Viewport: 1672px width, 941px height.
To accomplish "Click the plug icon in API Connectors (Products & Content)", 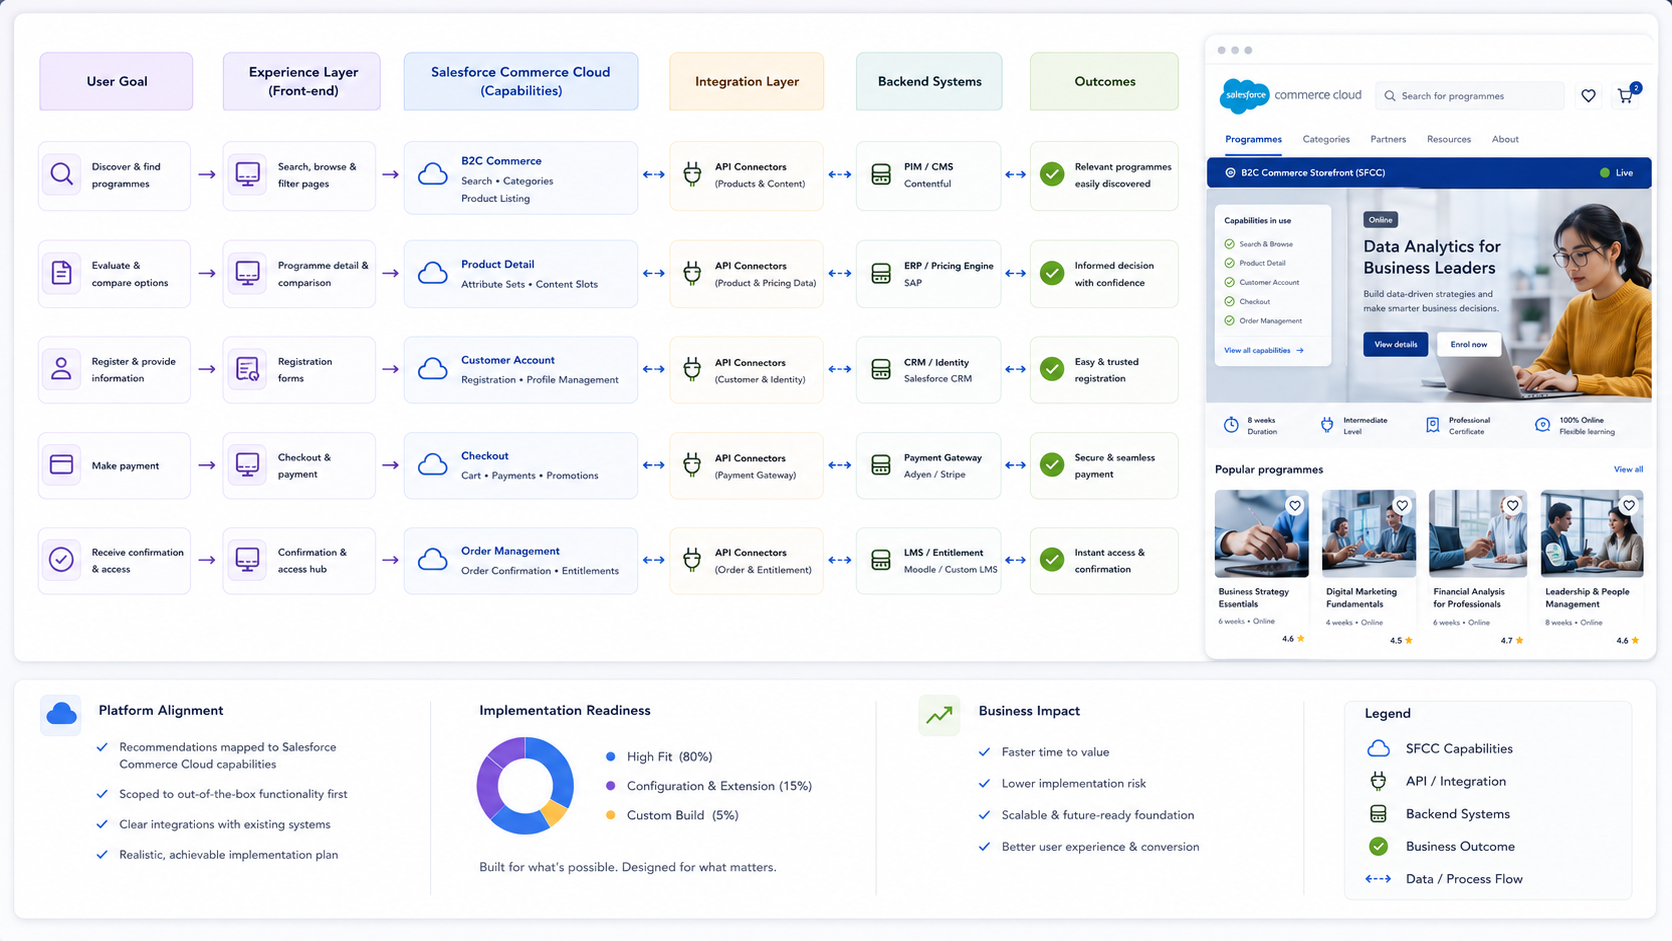I will pyautogui.click(x=692, y=174).
